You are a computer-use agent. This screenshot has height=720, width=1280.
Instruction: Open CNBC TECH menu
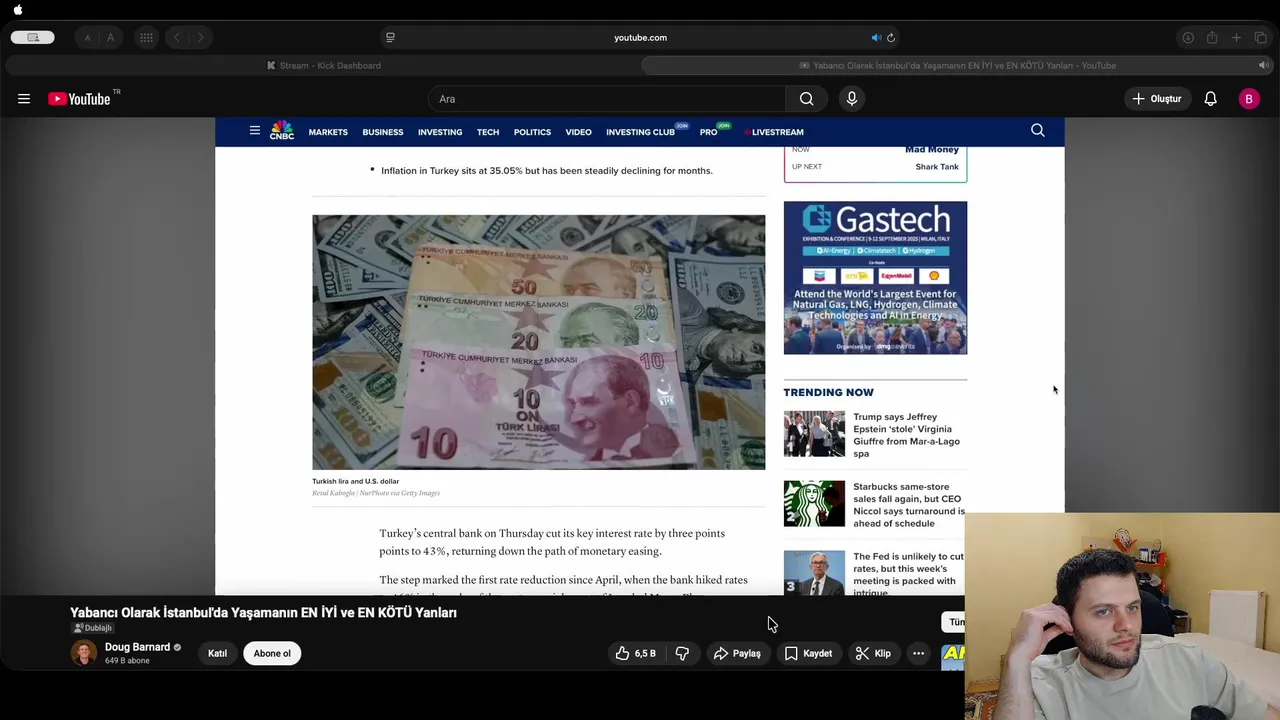click(x=488, y=132)
